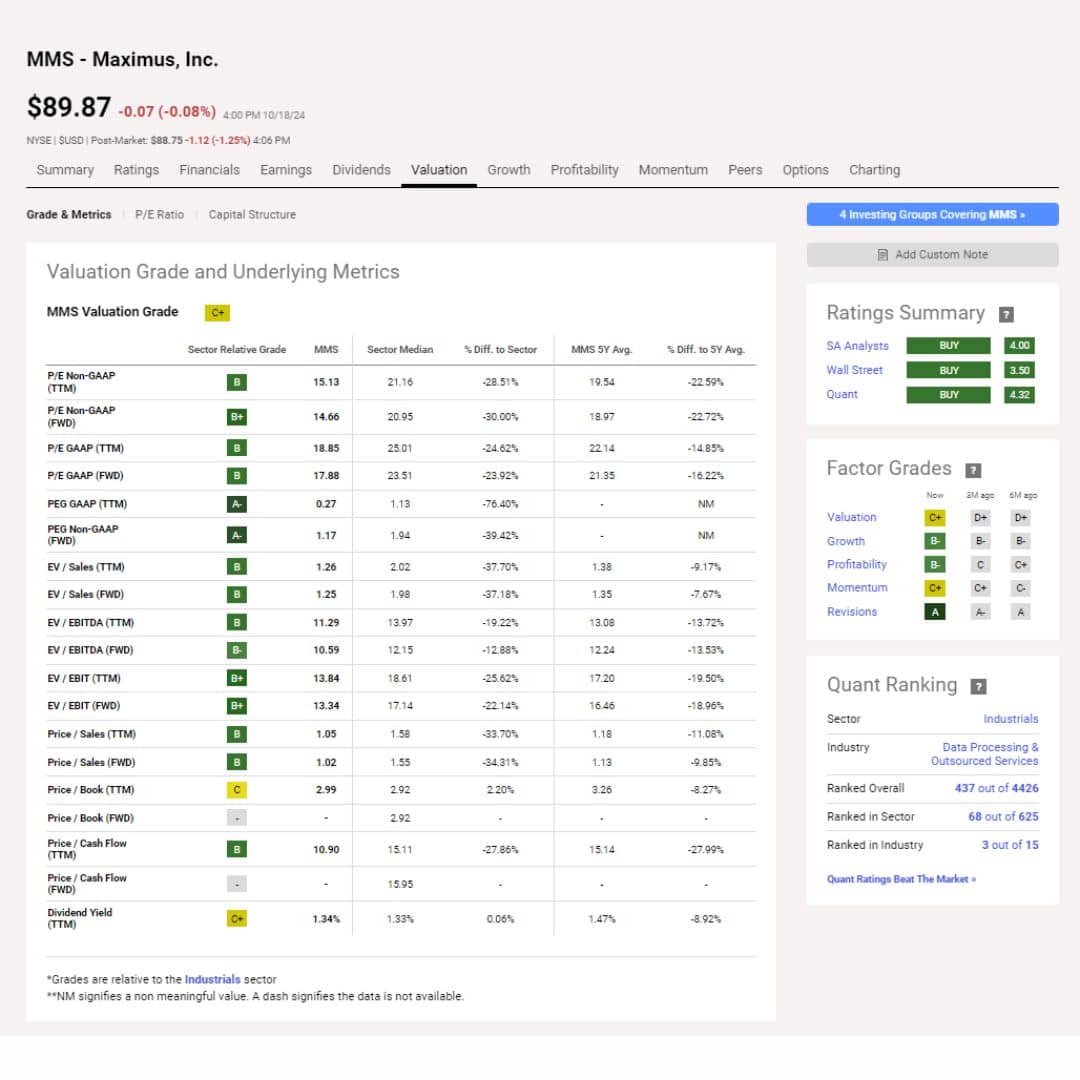
Task: Open Ratings Summary help question icon
Action: (x=1006, y=315)
